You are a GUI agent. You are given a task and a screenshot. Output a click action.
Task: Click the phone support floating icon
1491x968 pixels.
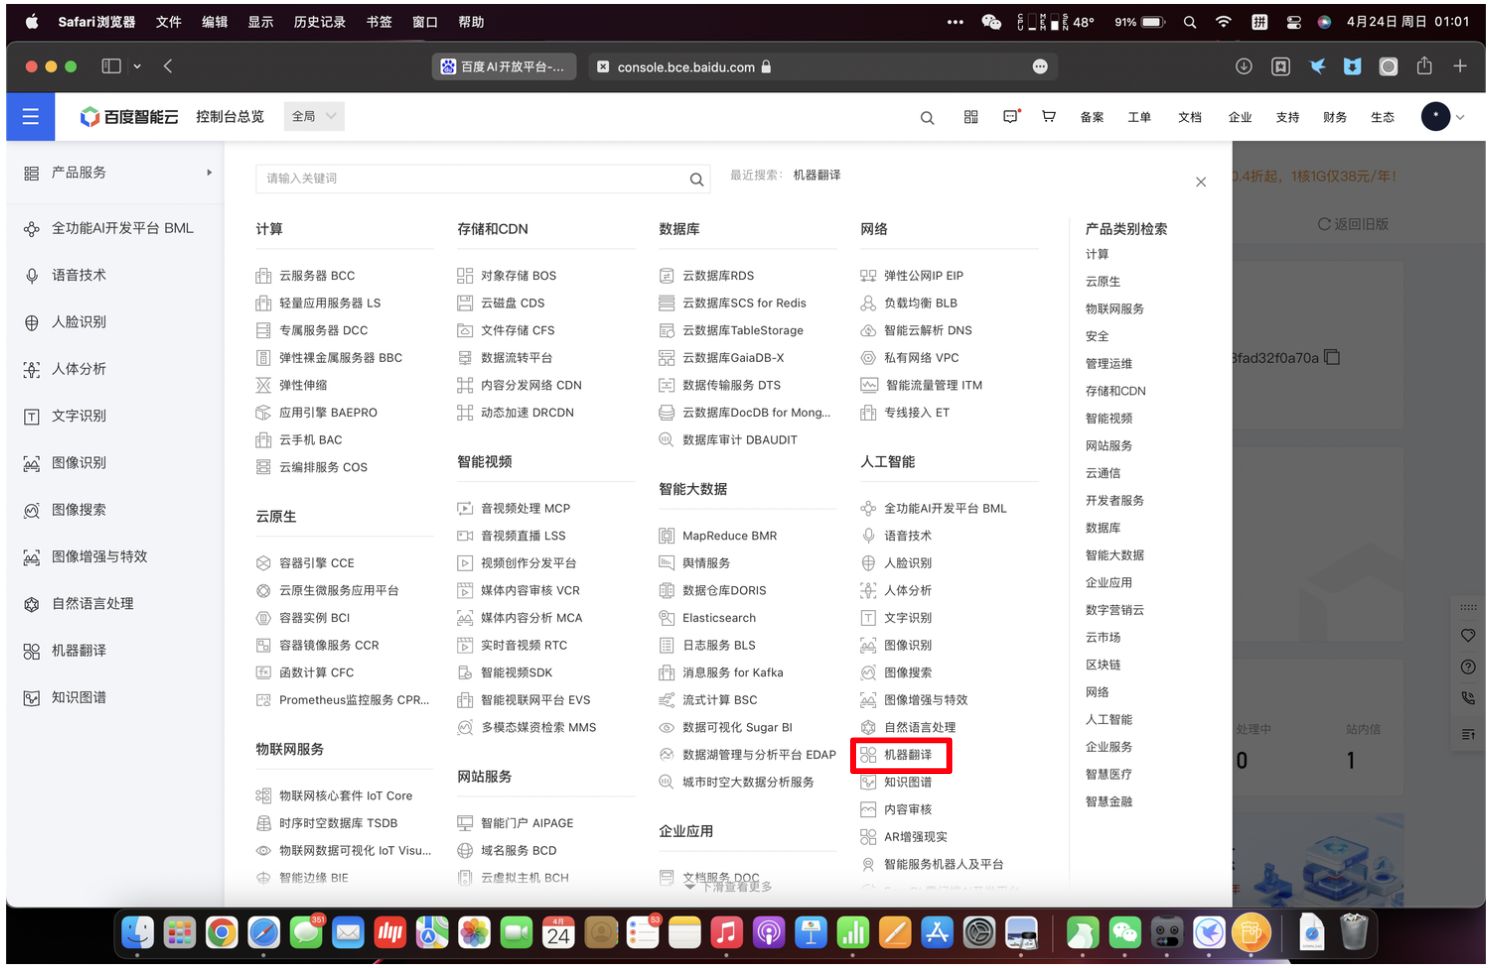1468,698
